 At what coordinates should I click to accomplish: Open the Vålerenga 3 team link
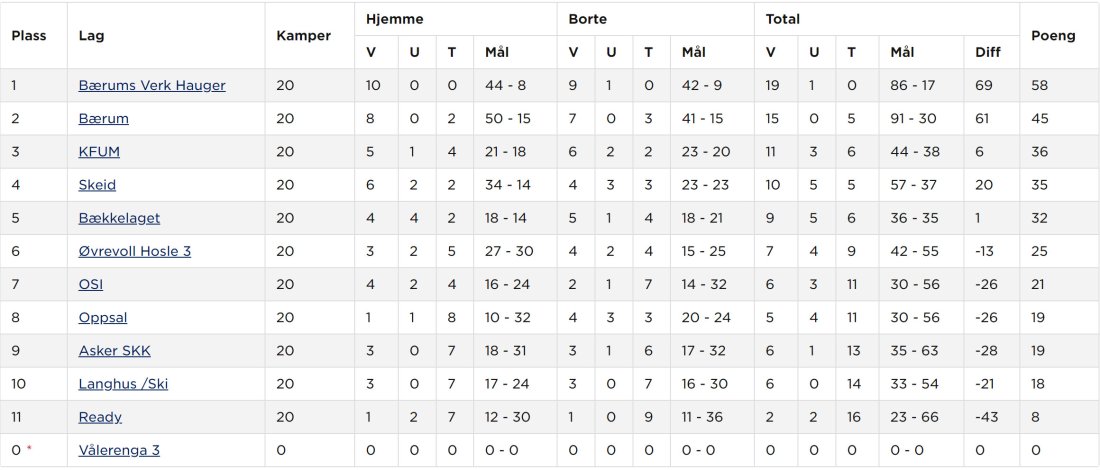(x=119, y=450)
